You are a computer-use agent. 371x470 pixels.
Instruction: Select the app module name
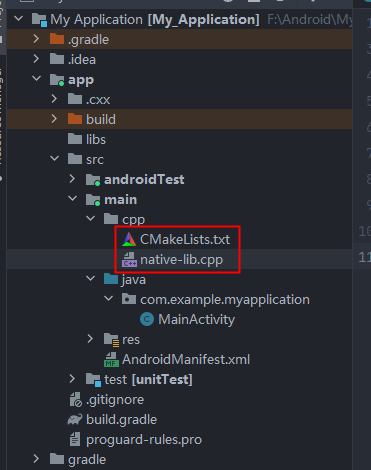click(x=81, y=80)
